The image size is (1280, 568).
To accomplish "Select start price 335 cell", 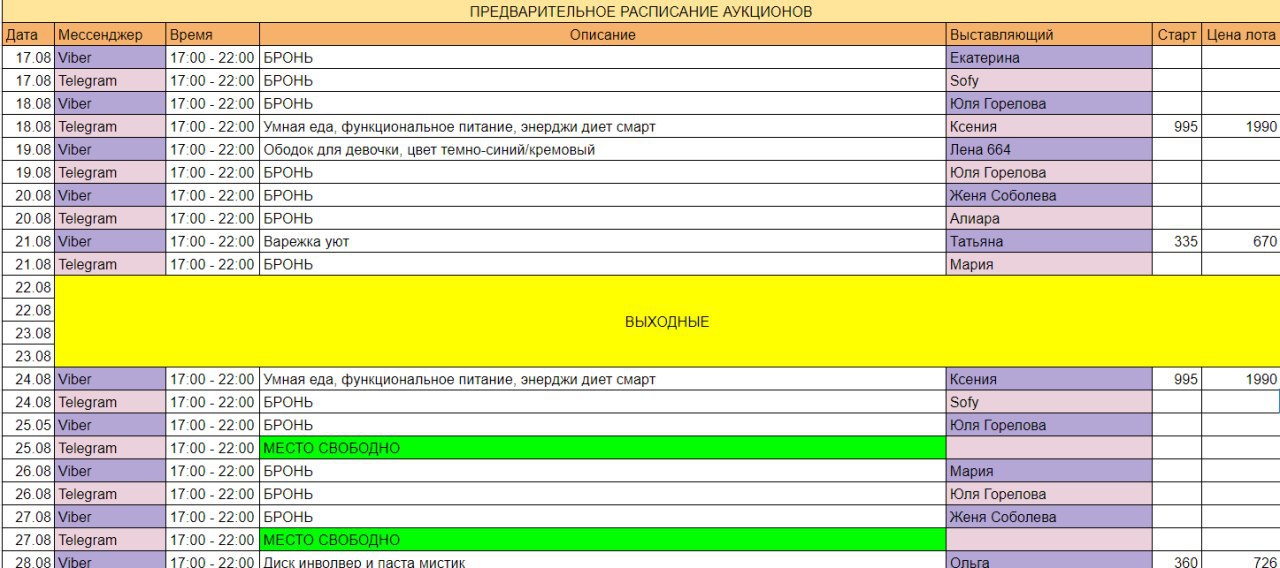I will [1177, 242].
